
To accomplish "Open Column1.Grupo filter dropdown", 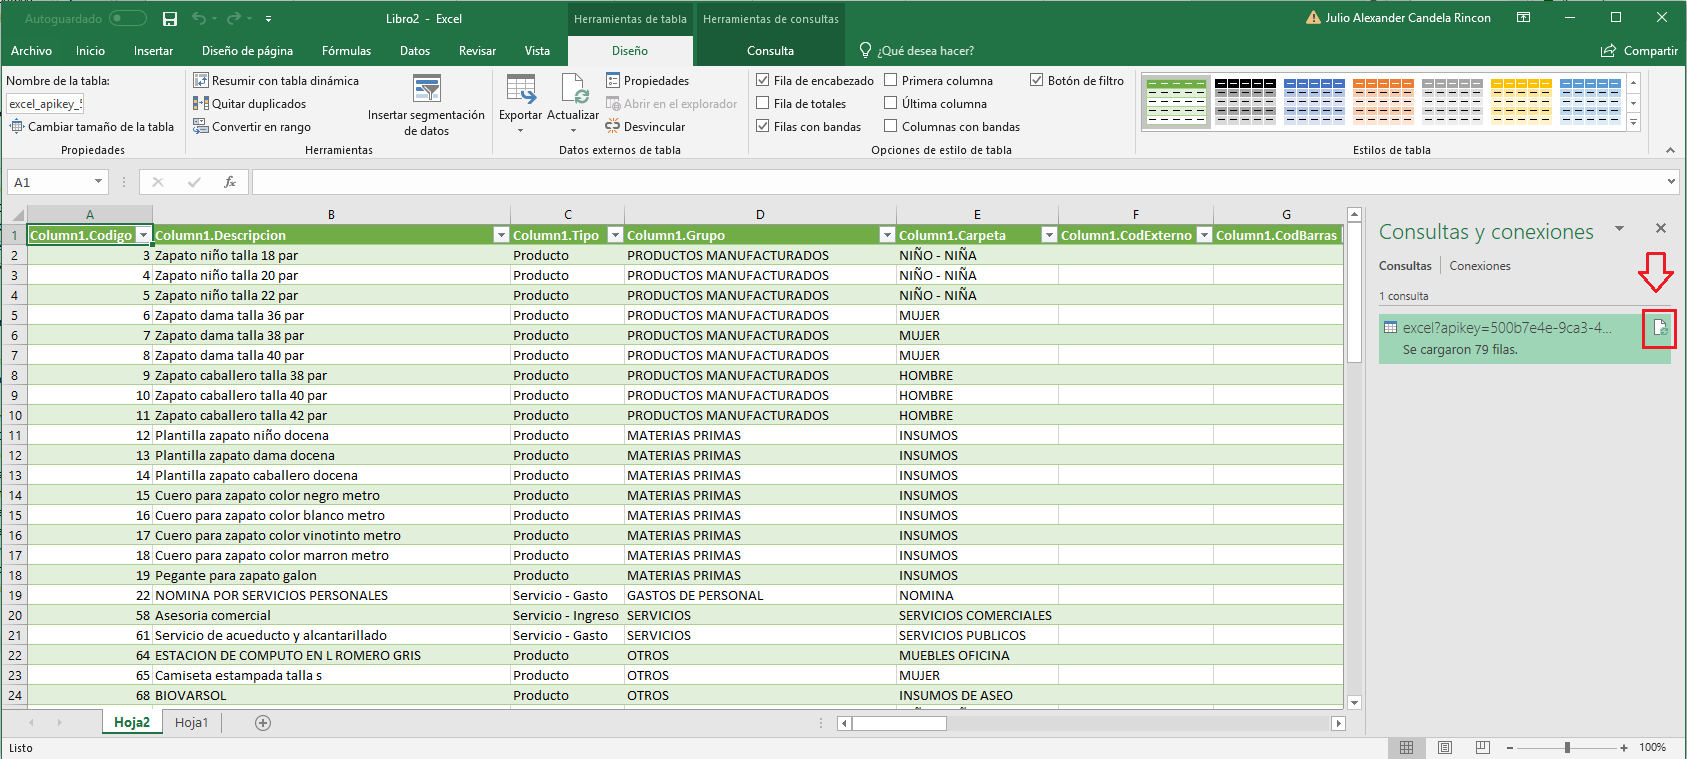I will pos(886,235).
